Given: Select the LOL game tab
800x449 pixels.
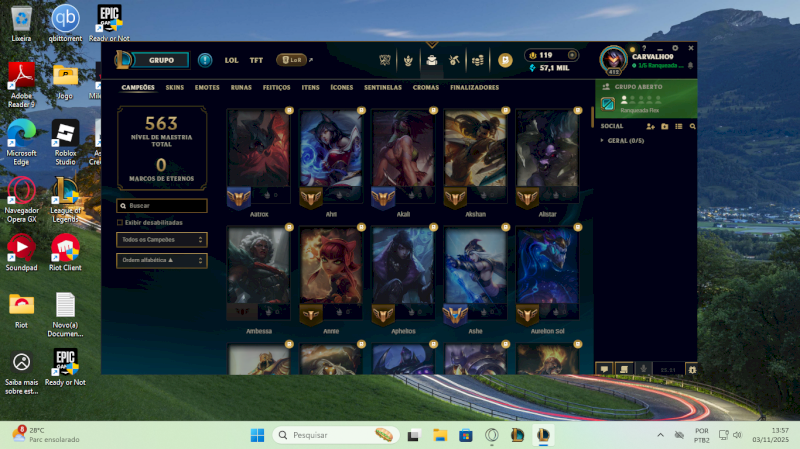Looking at the screenshot, I should pos(232,60).
